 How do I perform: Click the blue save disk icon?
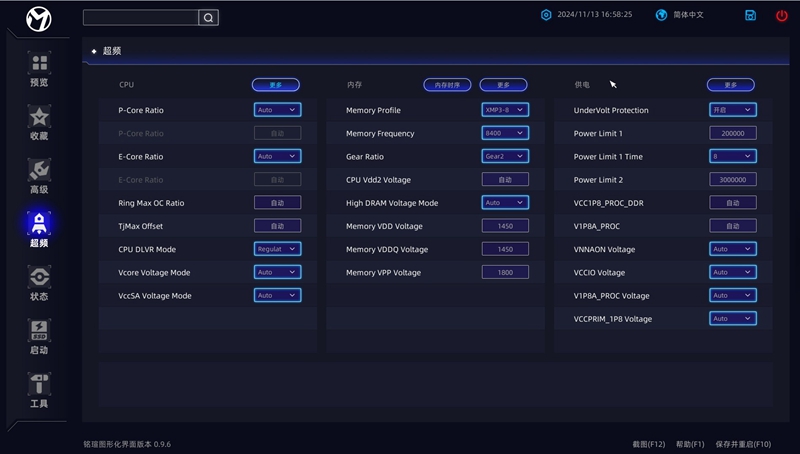[x=751, y=16]
